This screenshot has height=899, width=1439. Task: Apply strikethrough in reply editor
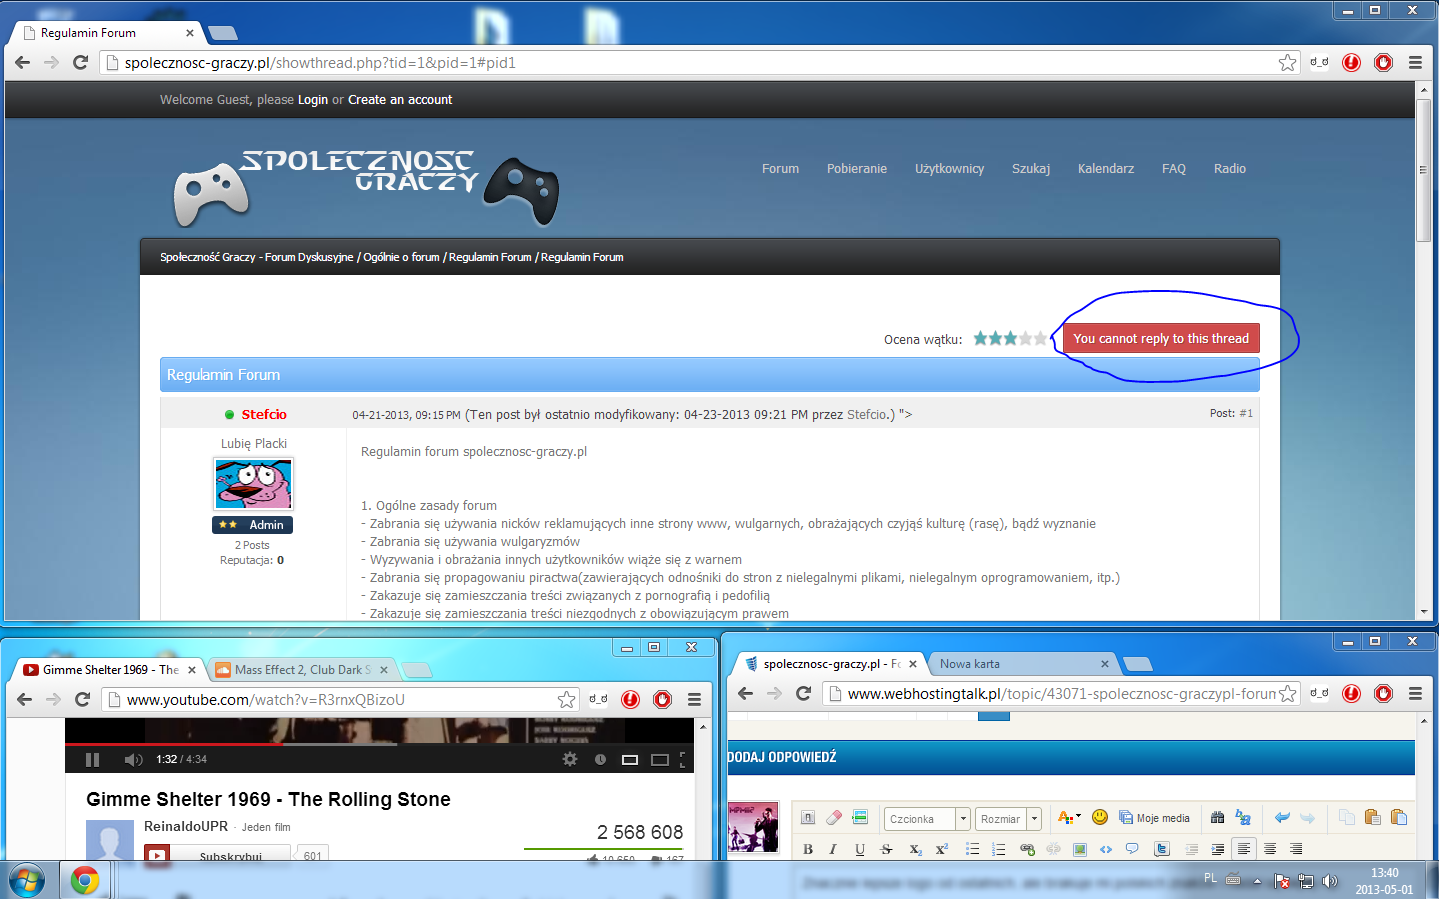[886, 849]
